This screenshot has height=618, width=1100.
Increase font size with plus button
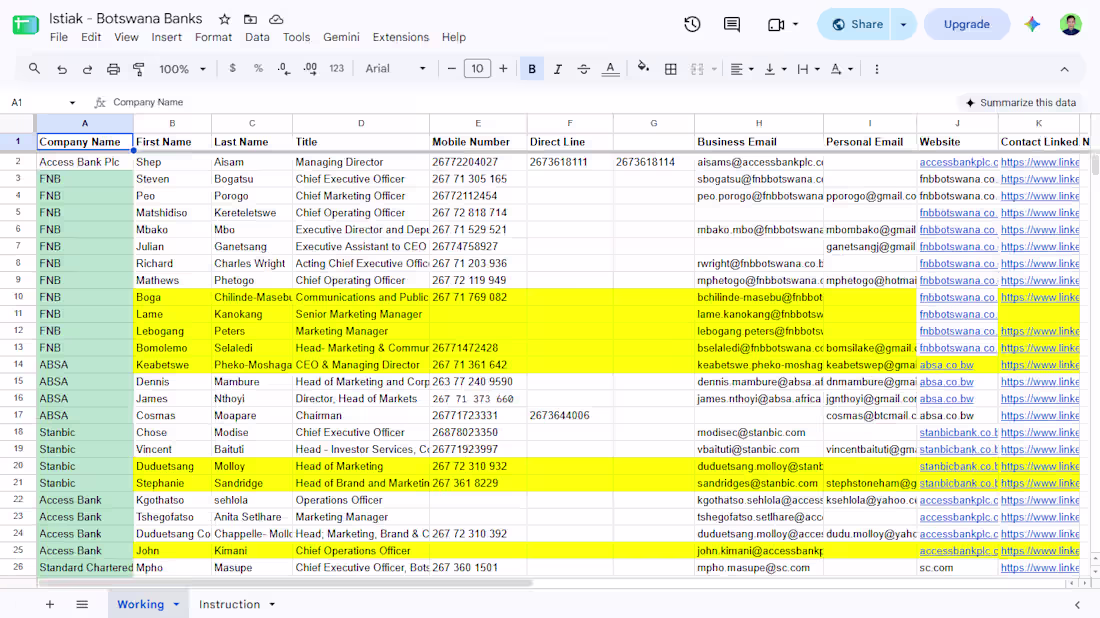(503, 69)
